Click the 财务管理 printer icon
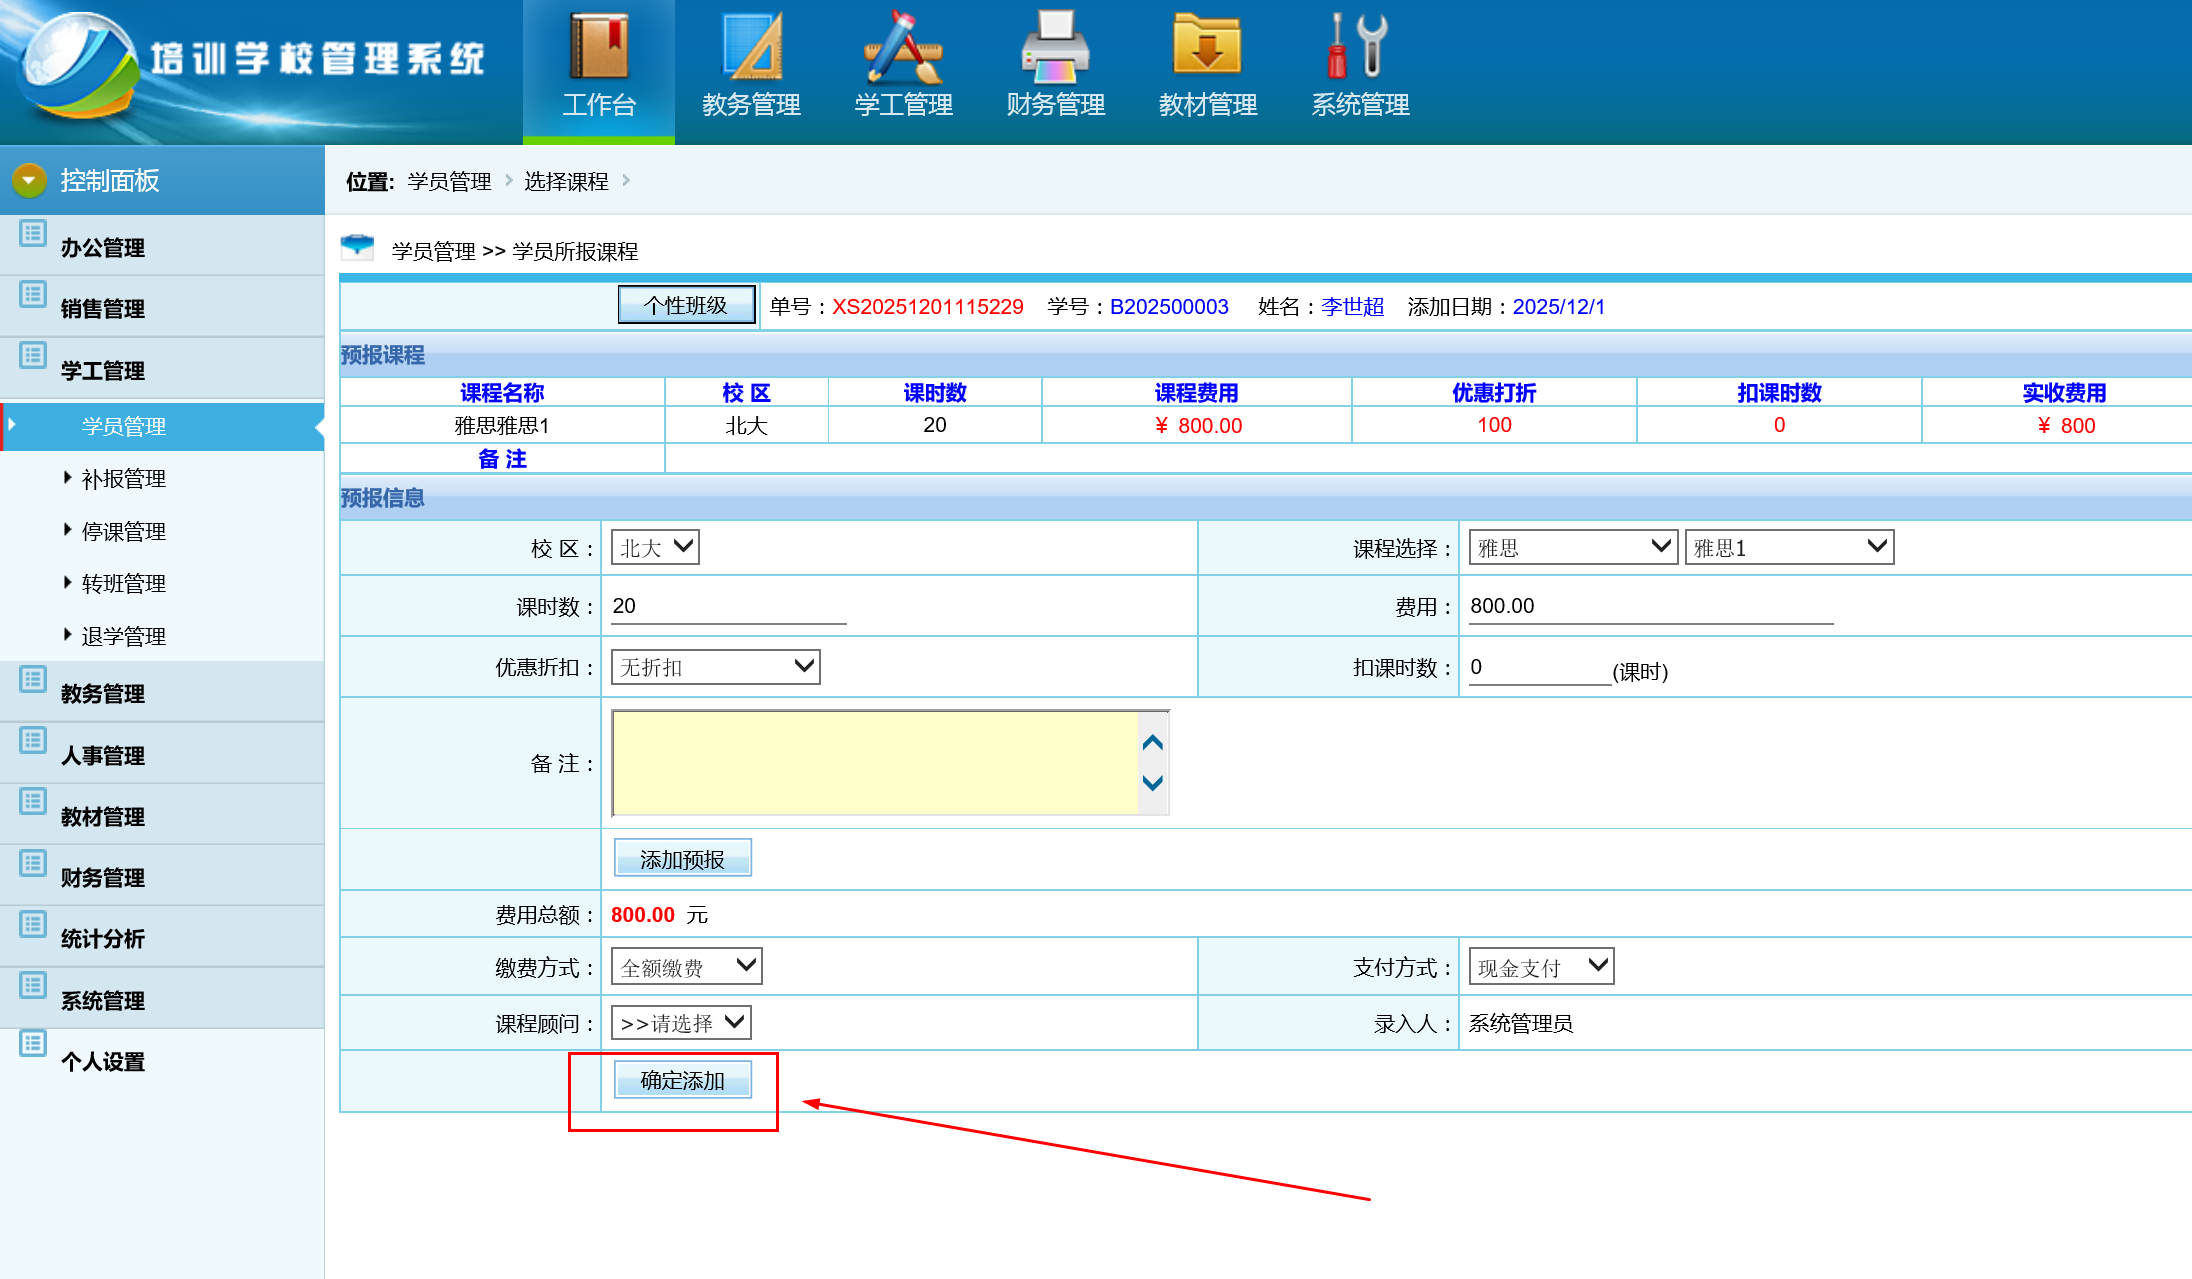 pyautogui.click(x=1055, y=47)
